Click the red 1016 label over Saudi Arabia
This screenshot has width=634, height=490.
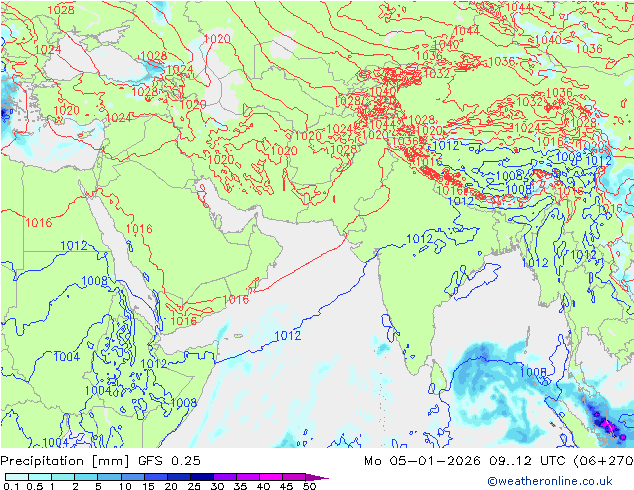tap(139, 229)
